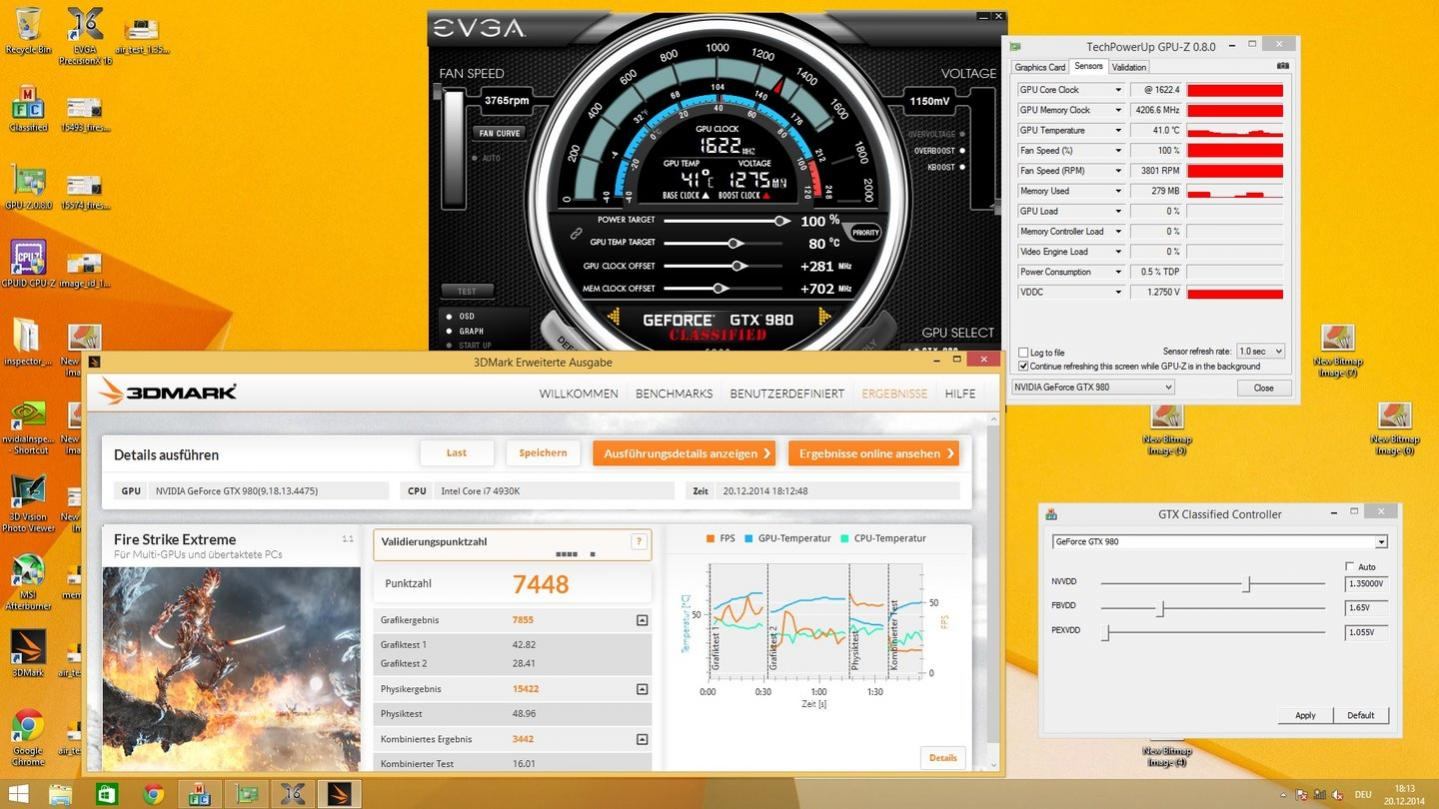Click Ausführungsdetails anzeigen button
Viewport: 1439px width, 809px height.
pyautogui.click(x=685, y=453)
